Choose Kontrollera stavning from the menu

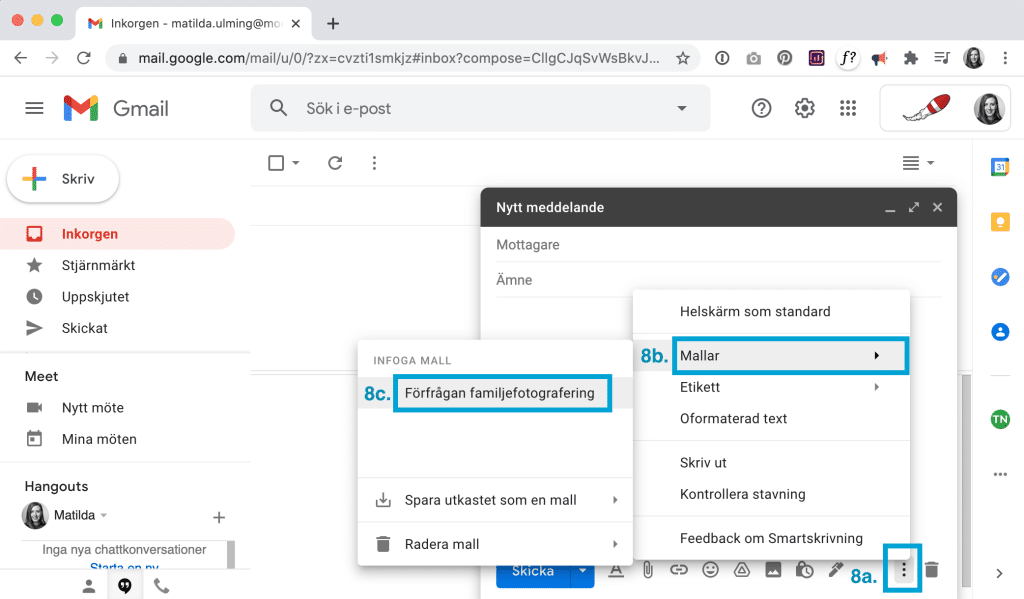742,494
